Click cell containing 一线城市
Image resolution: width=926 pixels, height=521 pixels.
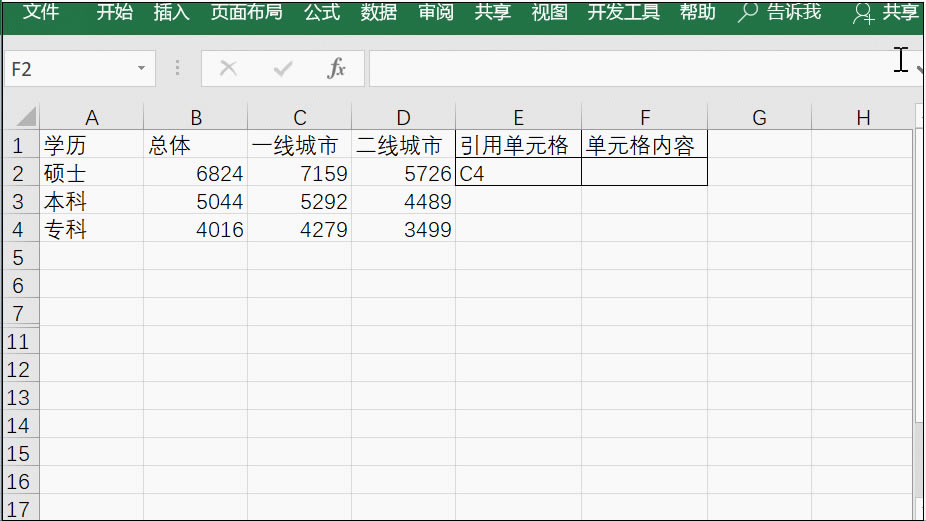(299, 145)
